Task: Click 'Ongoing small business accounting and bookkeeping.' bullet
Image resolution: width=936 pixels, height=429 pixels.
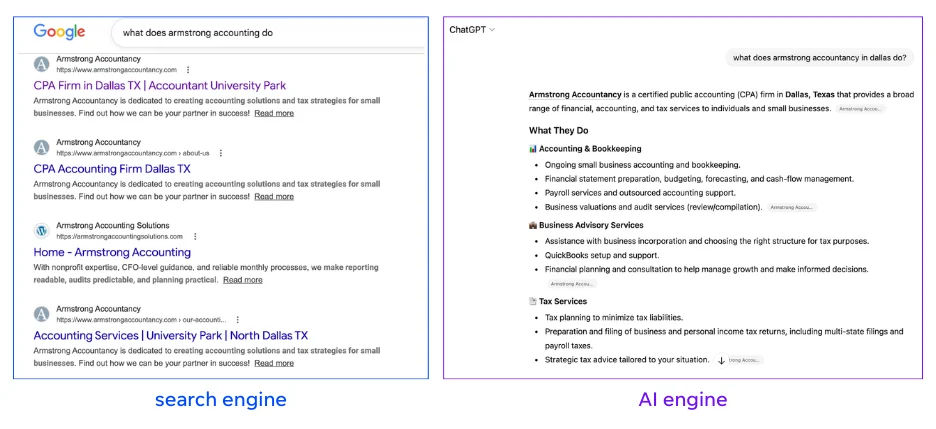Action: click(x=642, y=165)
